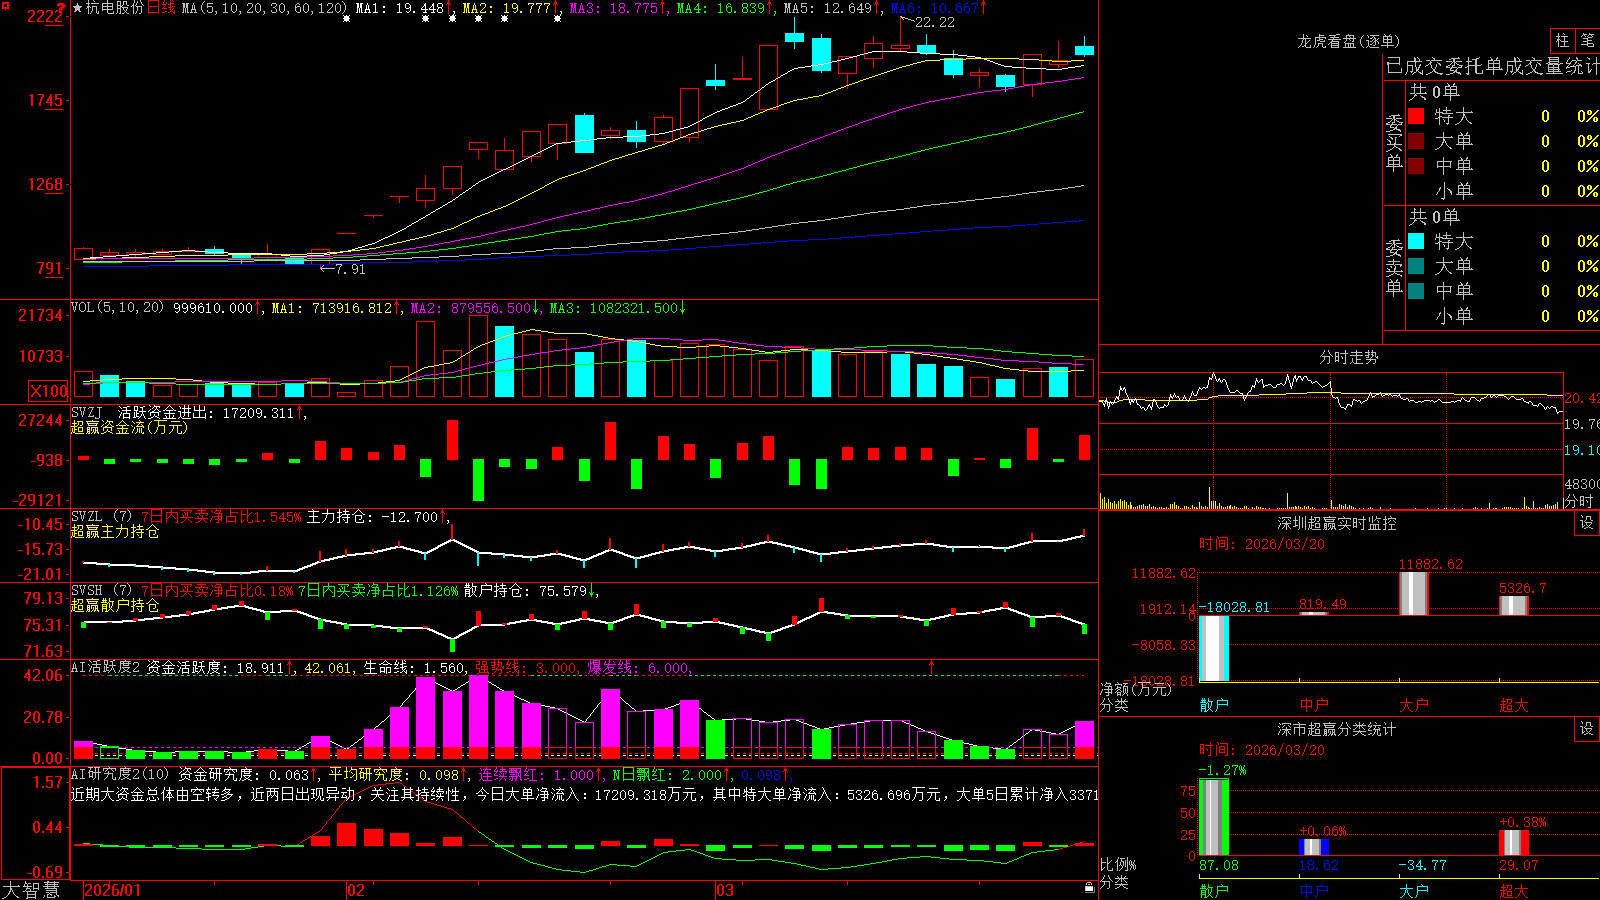Click the dark red 大单 buy-order swatch
Screen dimensions: 1600x900
(1416, 141)
